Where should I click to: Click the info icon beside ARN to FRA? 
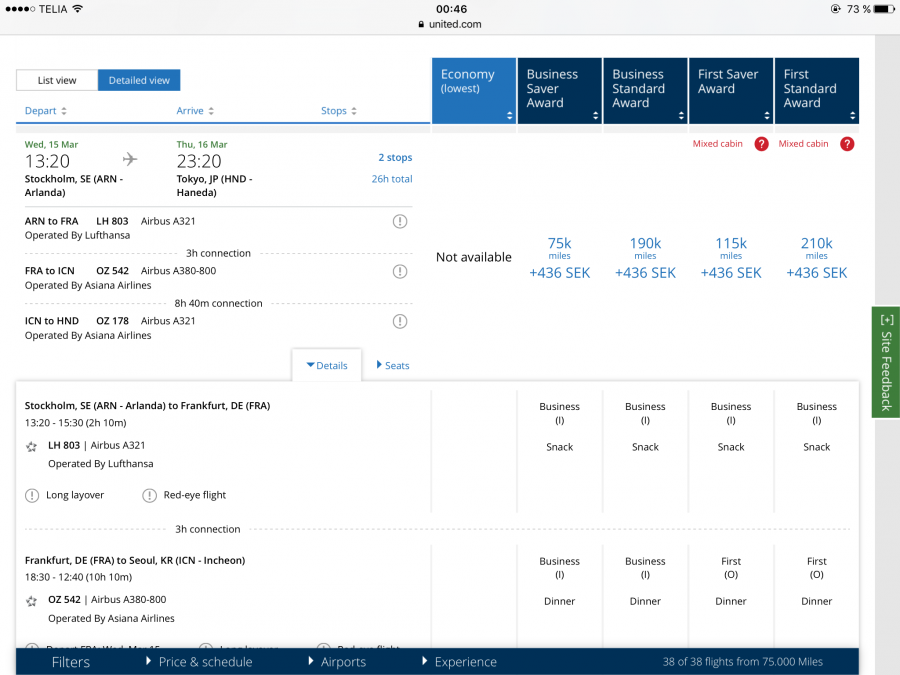coord(400,222)
